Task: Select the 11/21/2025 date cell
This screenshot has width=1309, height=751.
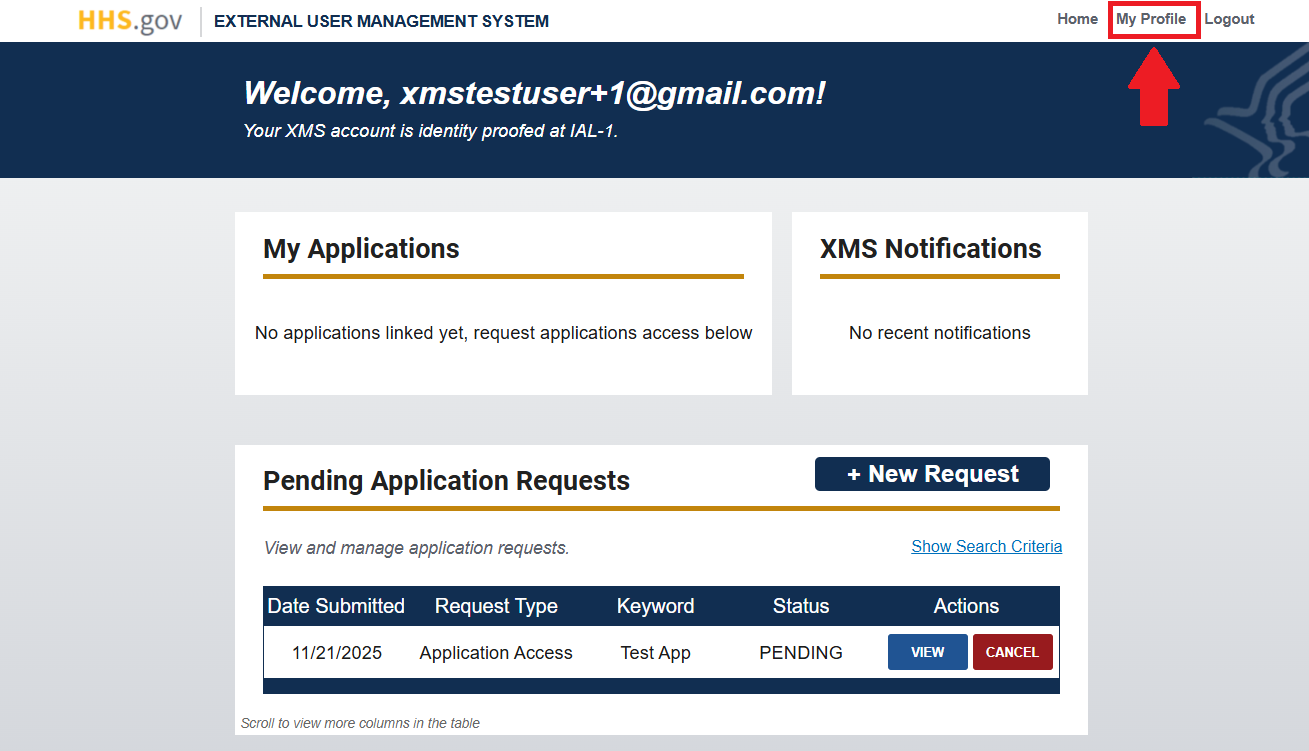Action: (x=337, y=653)
